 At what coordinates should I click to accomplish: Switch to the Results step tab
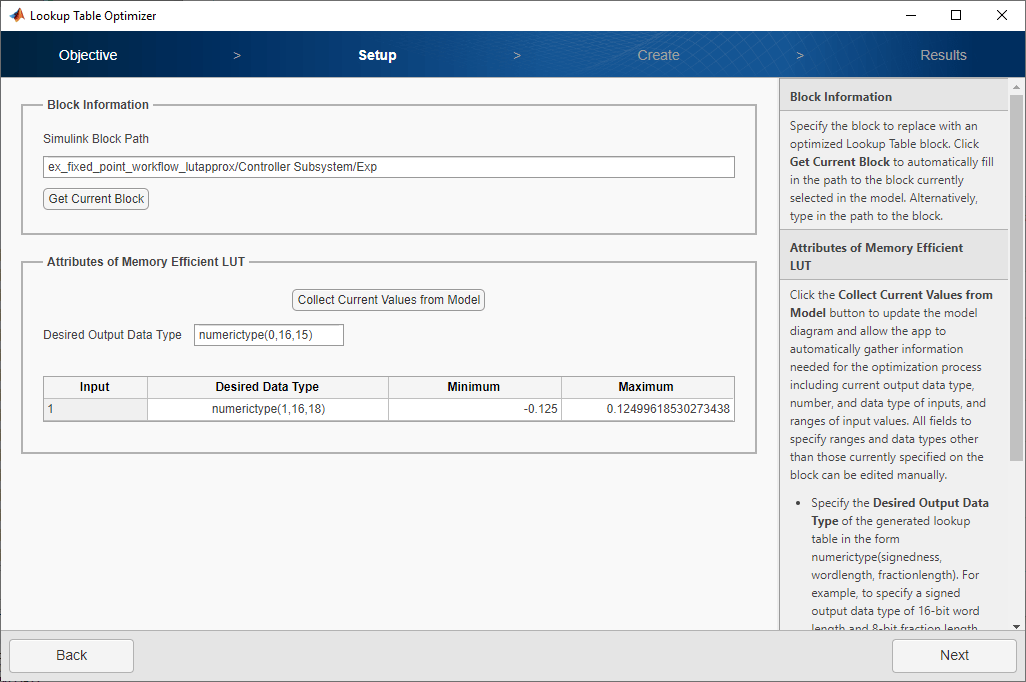(x=943, y=55)
